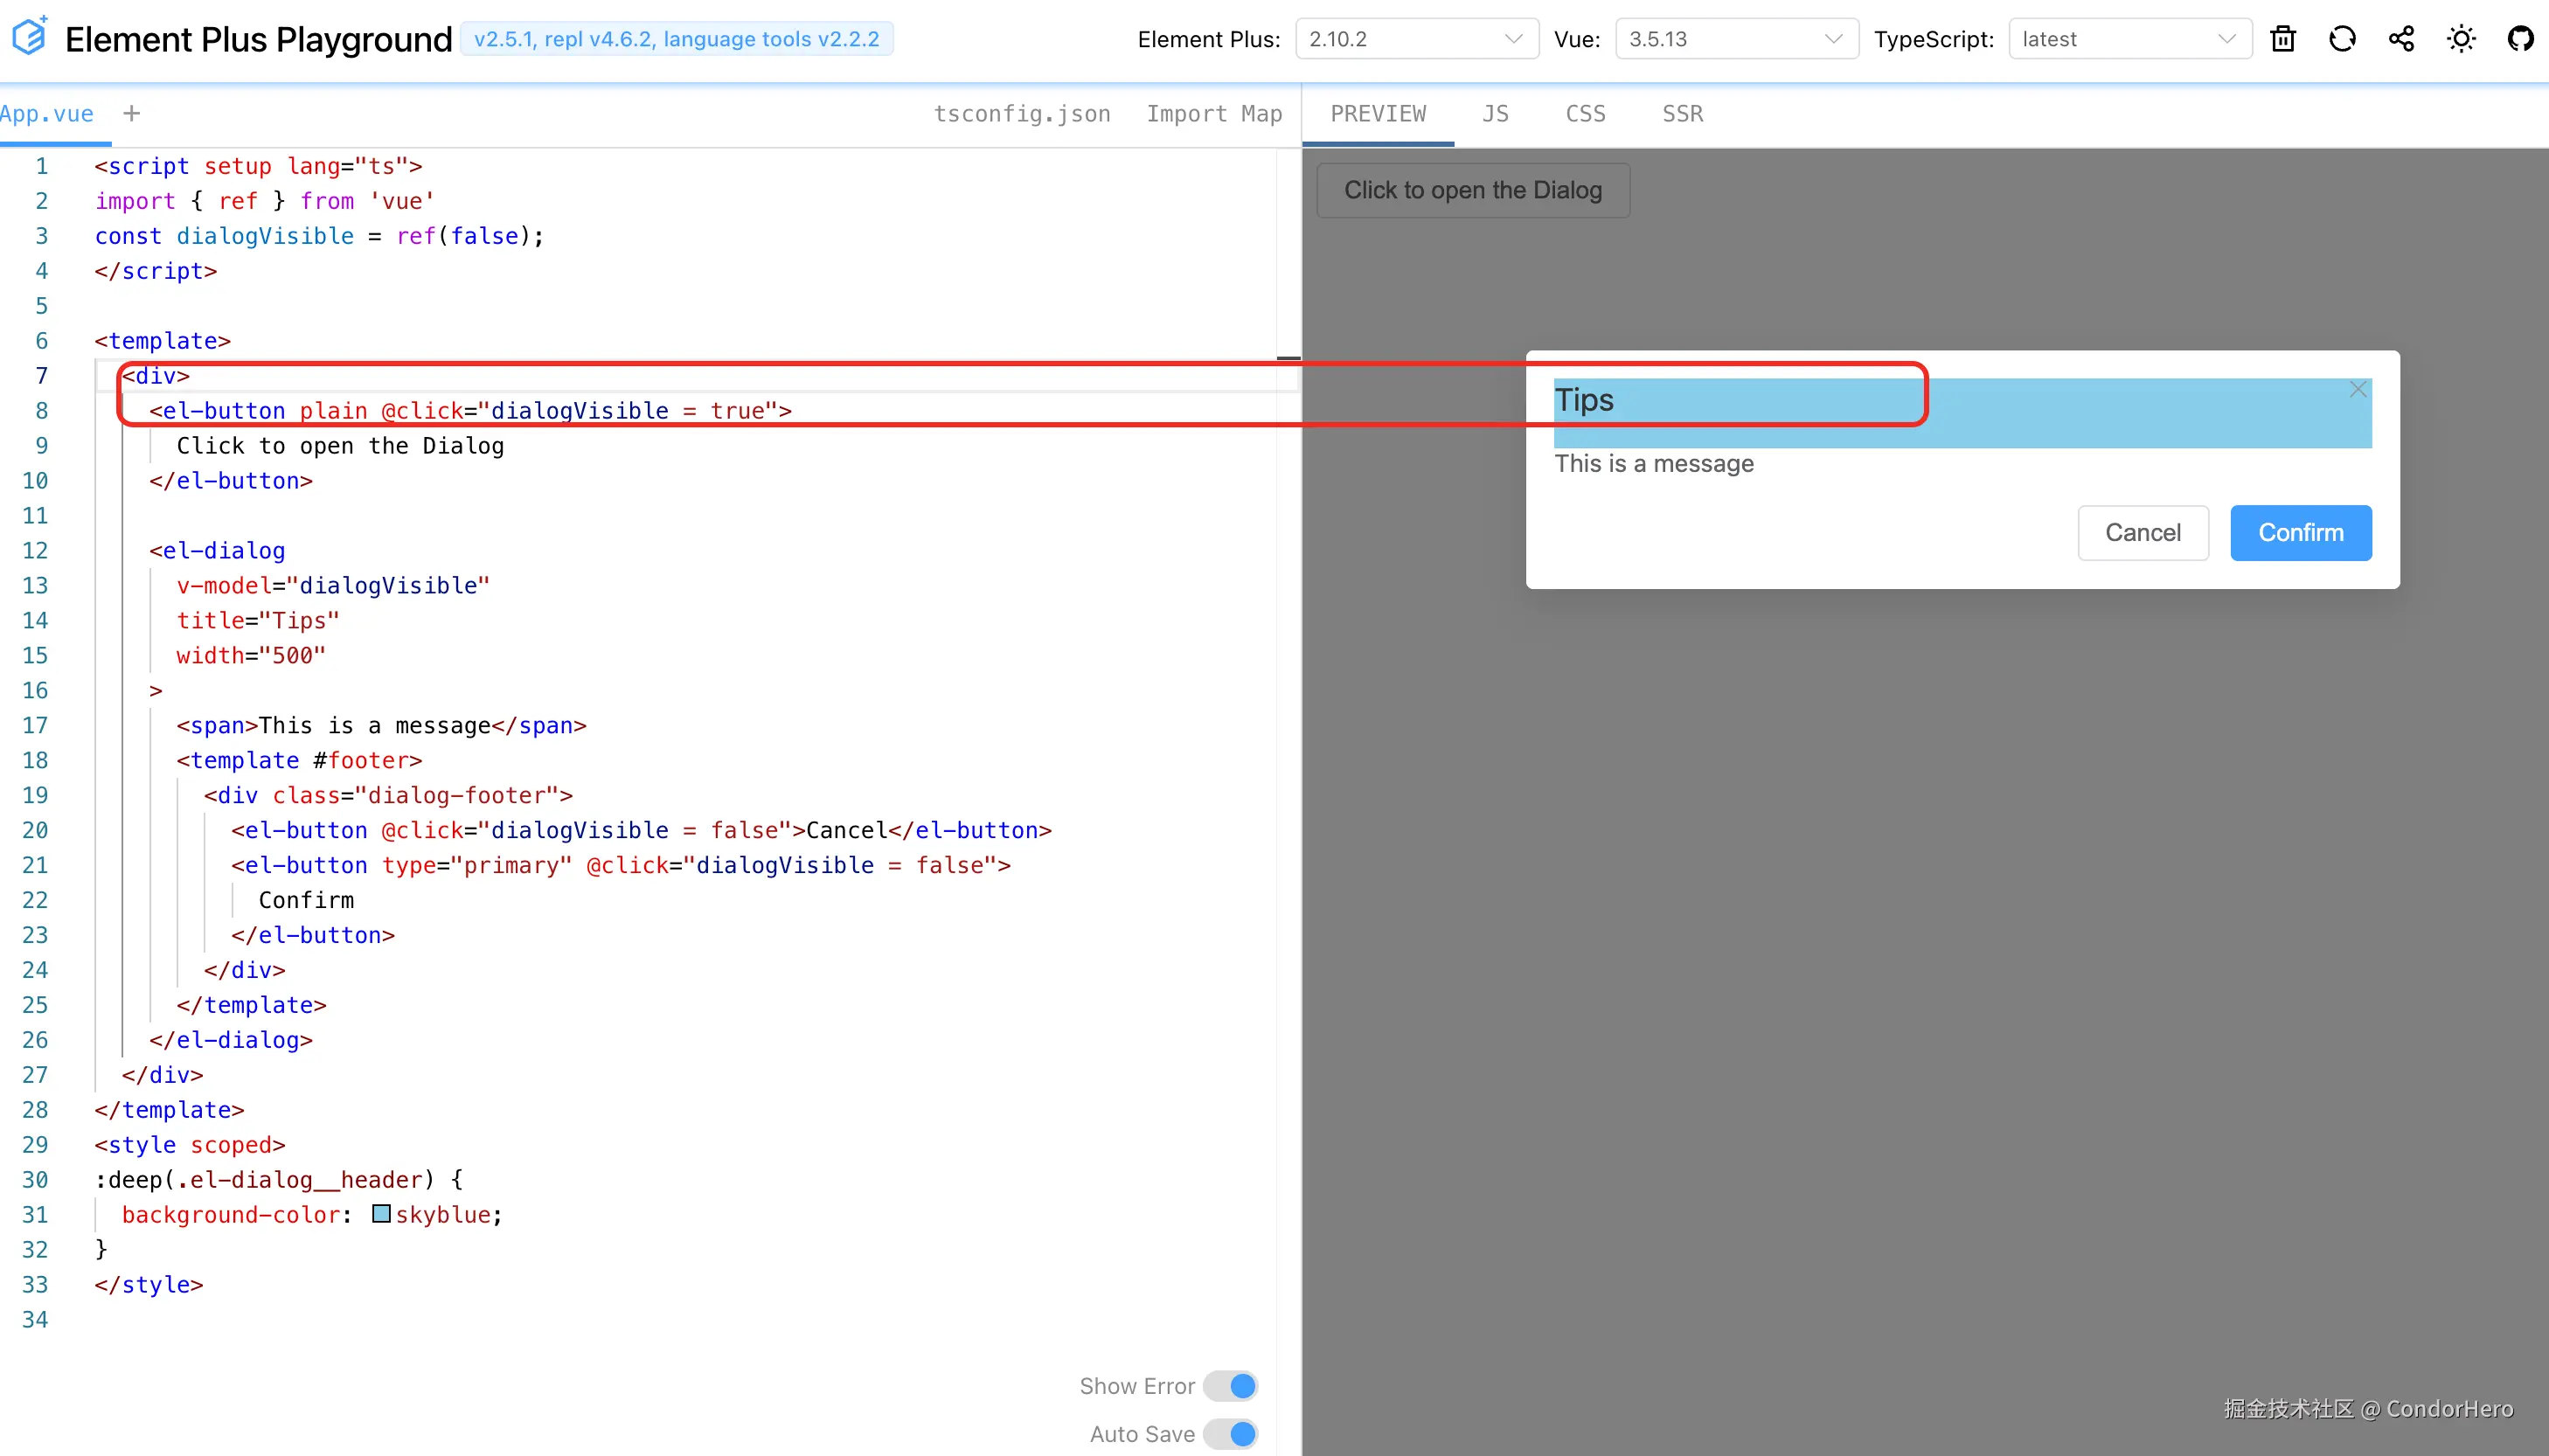Open the Element Plus version dropdown
The height and width of the screenshot is (1456, 2549).
(1416, 39)
